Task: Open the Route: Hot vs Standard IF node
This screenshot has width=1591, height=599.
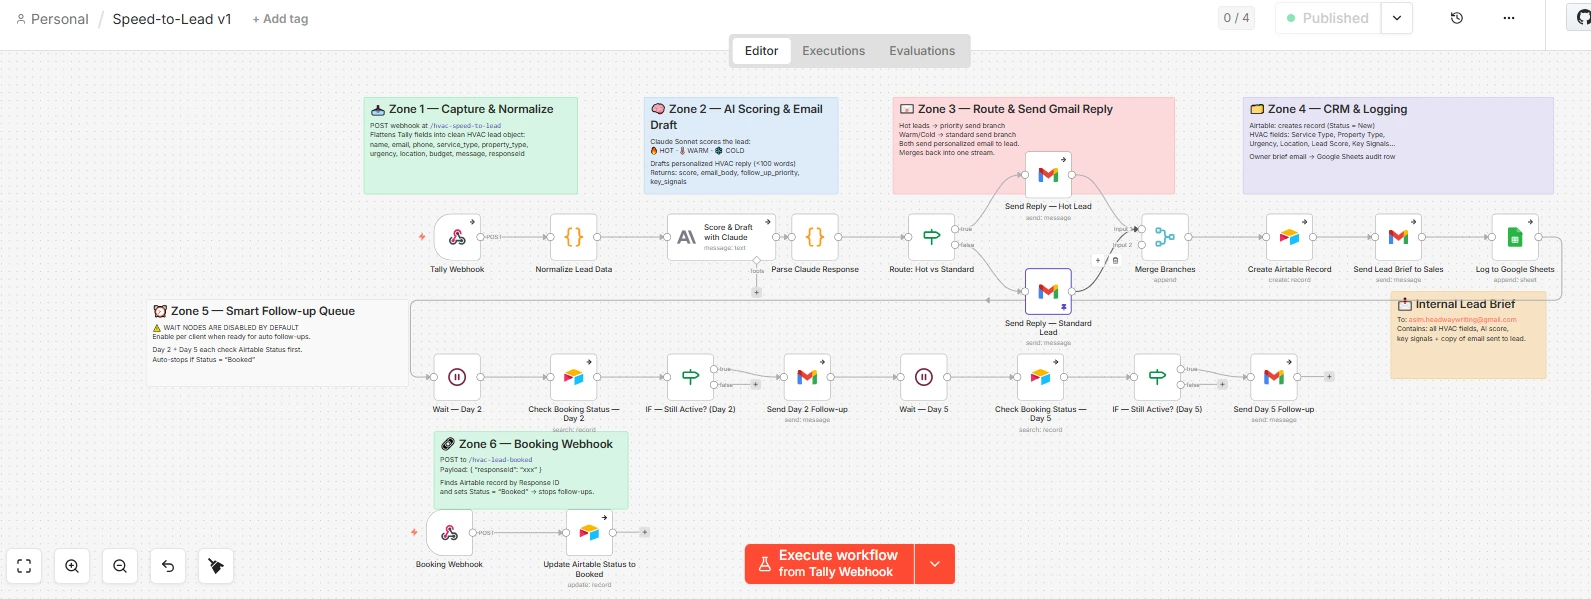Action: (x=931, y=237)
